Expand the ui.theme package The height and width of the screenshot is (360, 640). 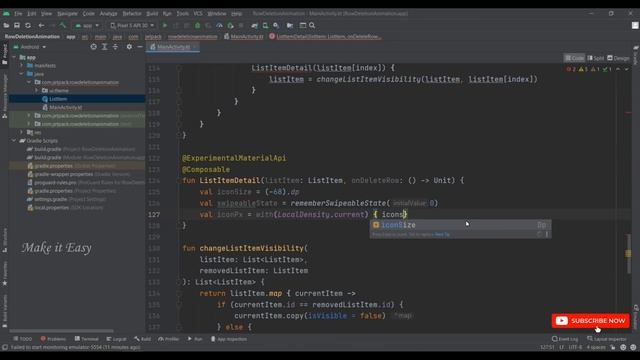(36, 90)
